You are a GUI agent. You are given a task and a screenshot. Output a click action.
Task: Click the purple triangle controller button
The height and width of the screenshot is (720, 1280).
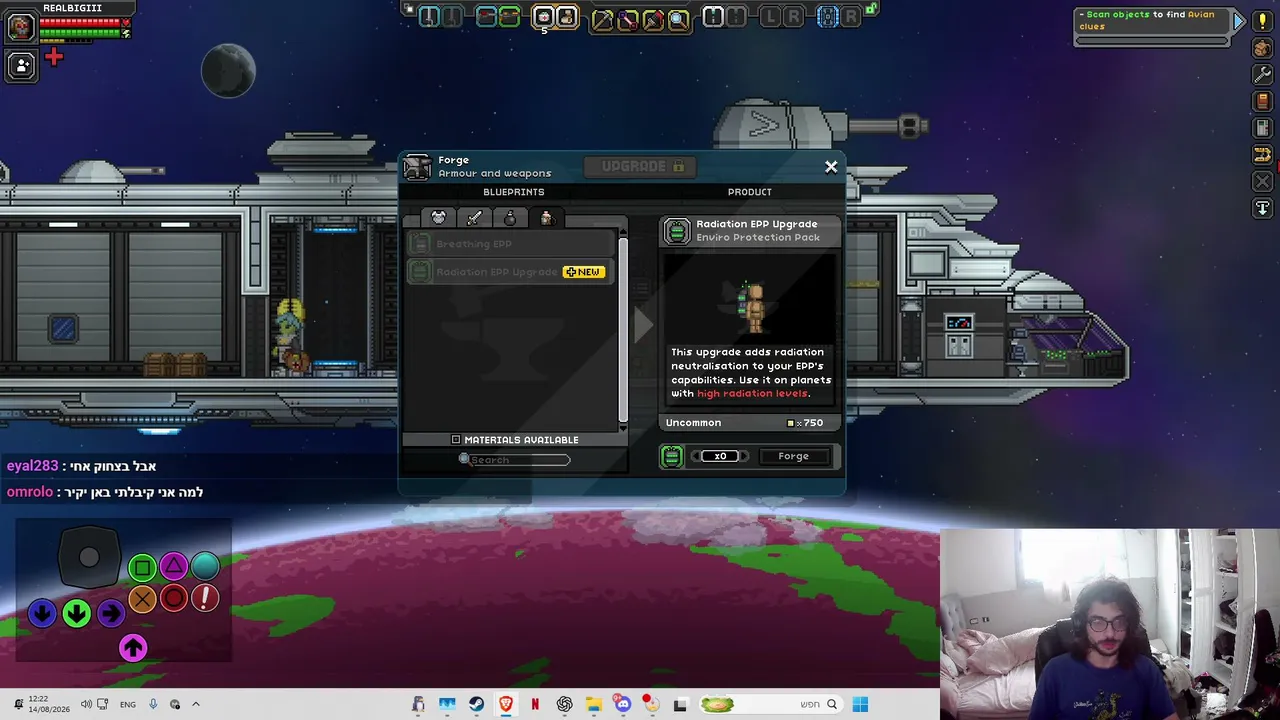174,568
